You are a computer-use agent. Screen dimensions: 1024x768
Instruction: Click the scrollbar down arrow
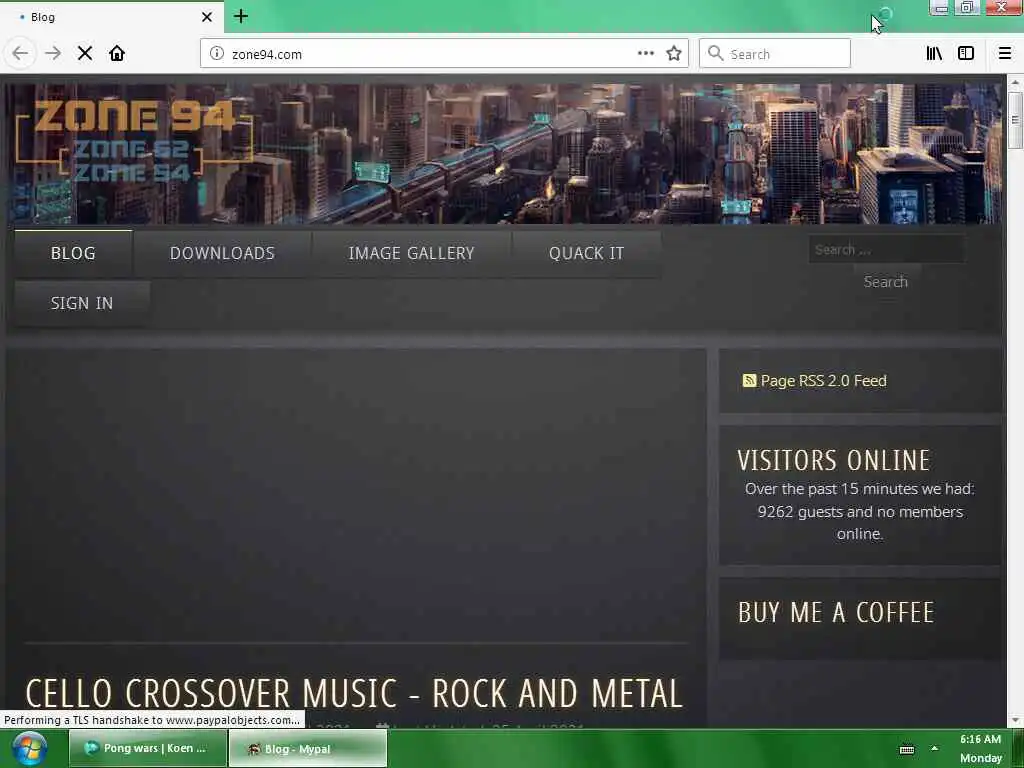tap(1014, 720)
